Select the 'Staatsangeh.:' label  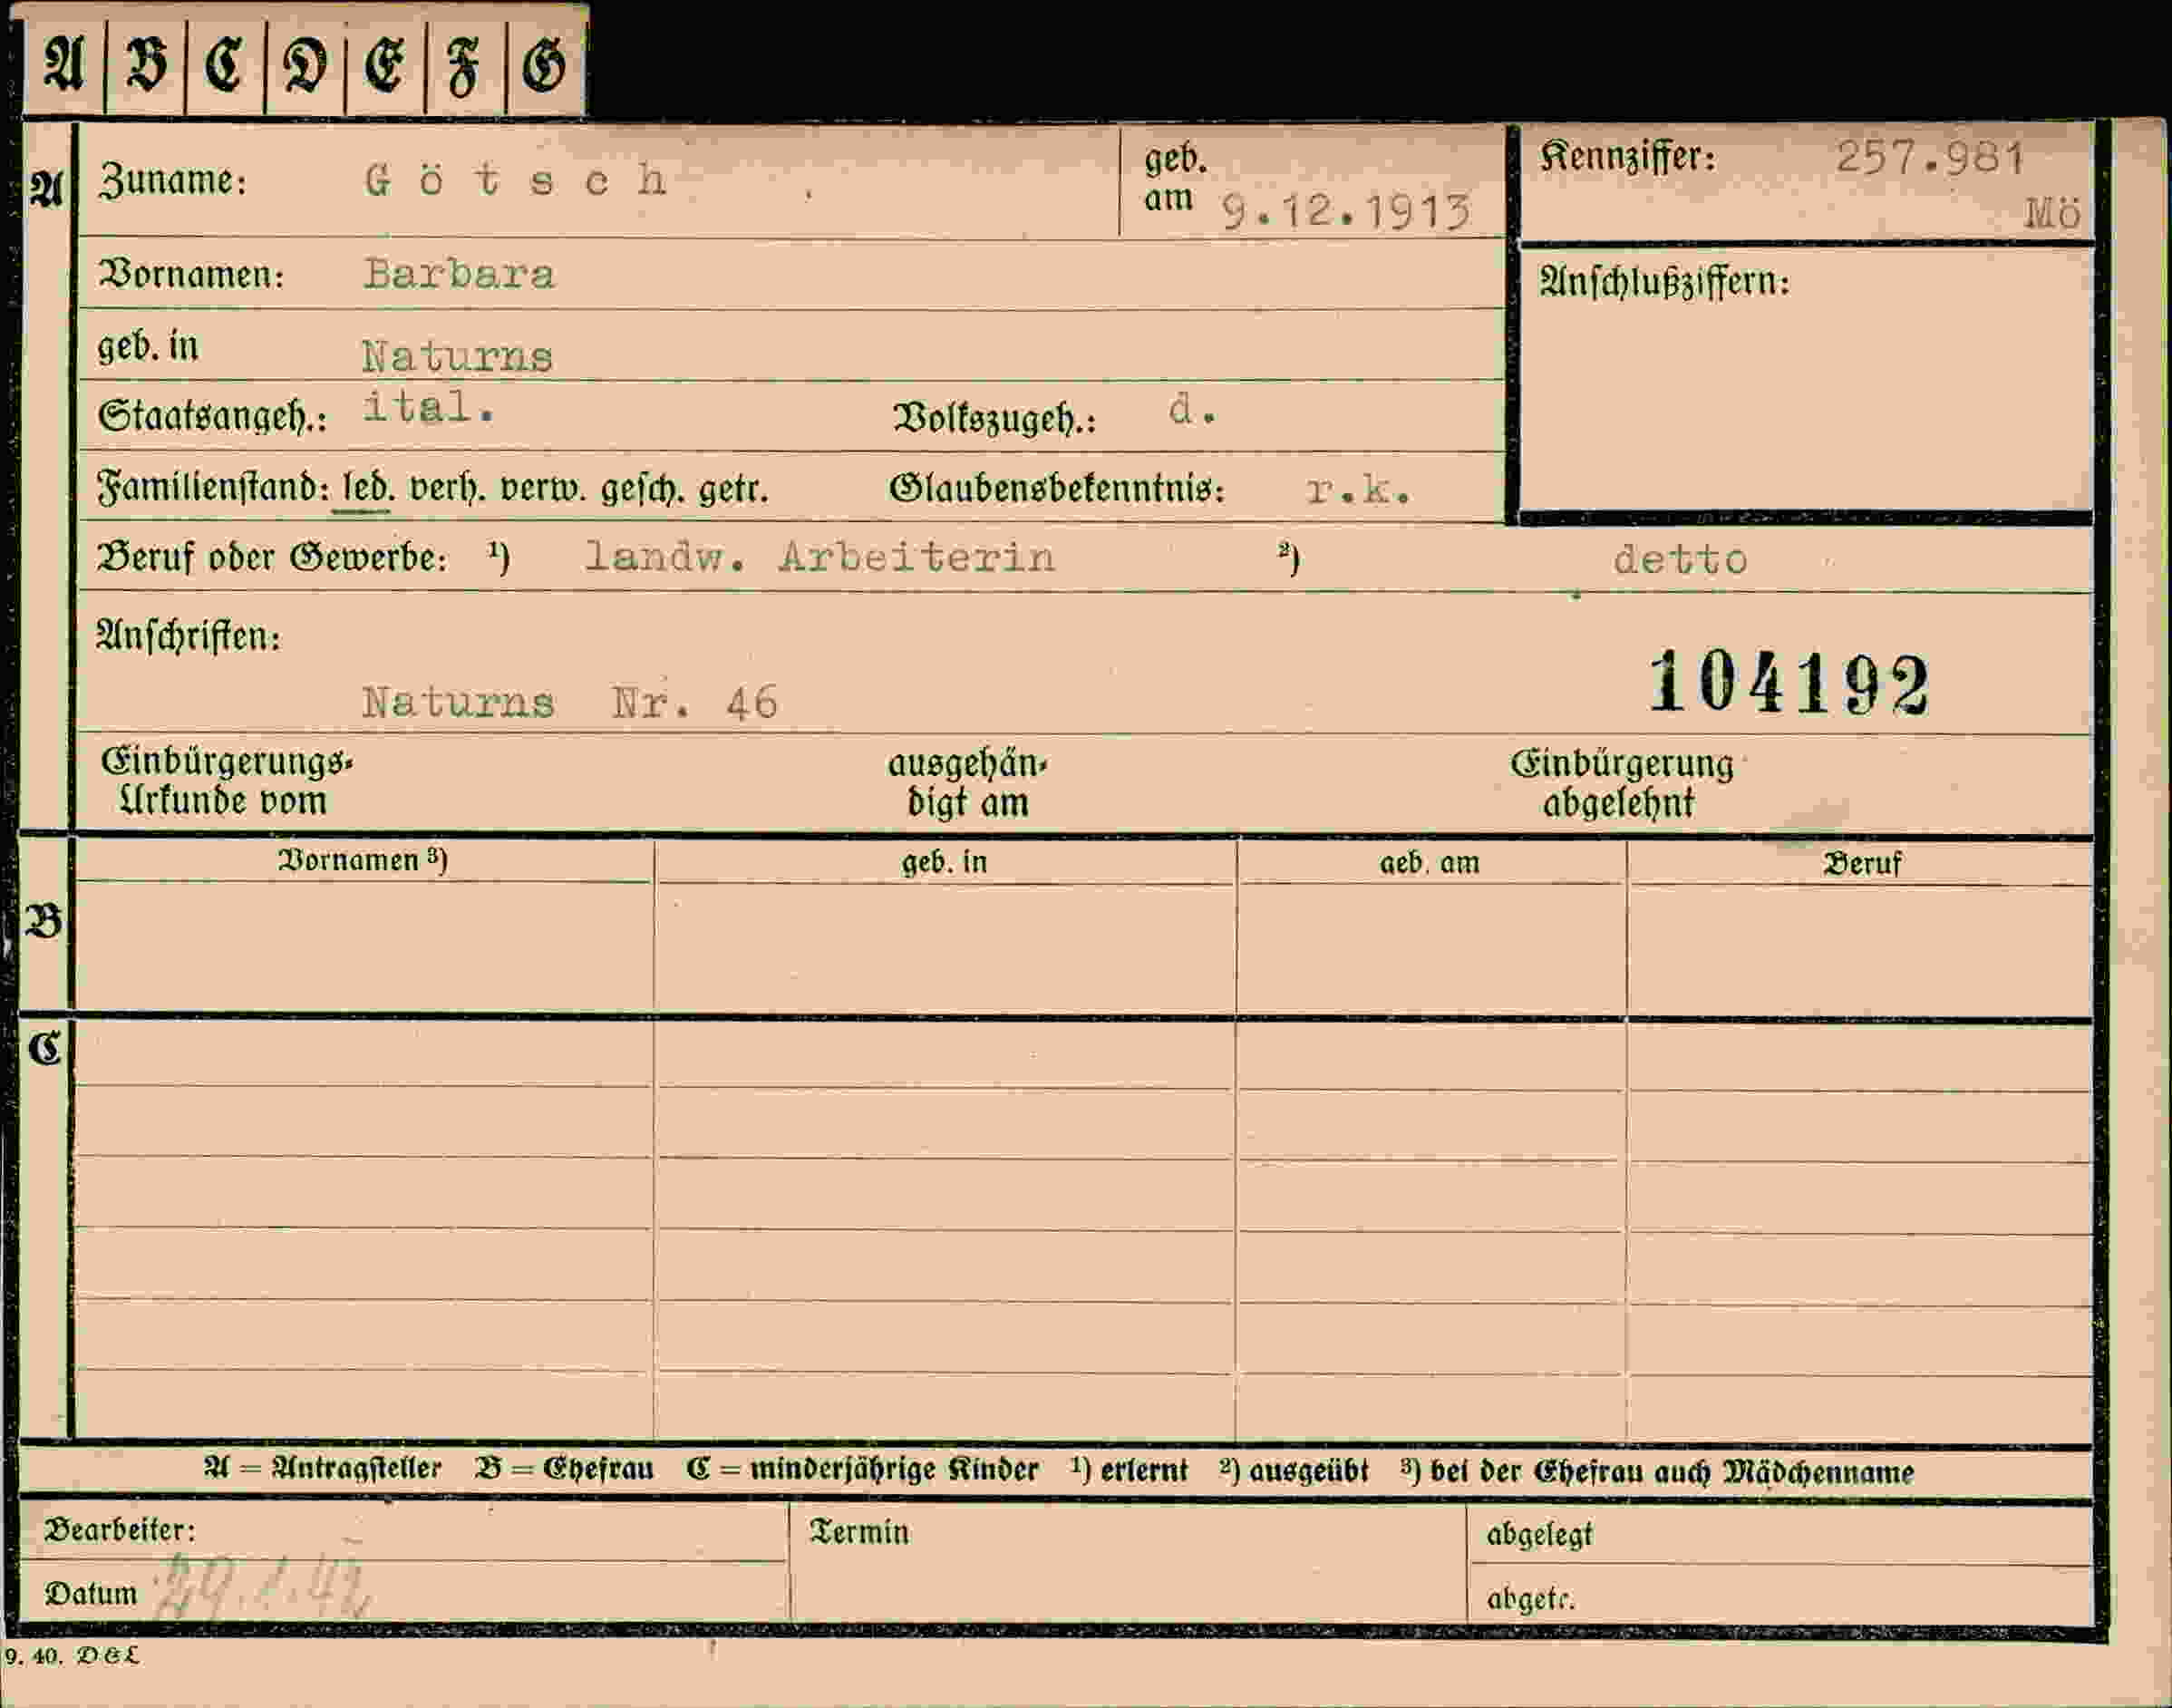(x=212, y=416)
